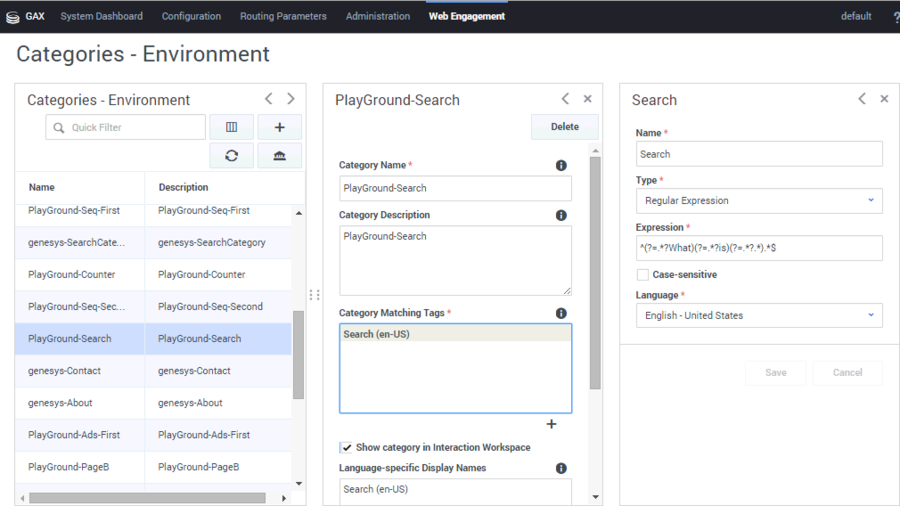Click info icon next to Category Name
Screen dimensions: 900x506
point(561,166)
